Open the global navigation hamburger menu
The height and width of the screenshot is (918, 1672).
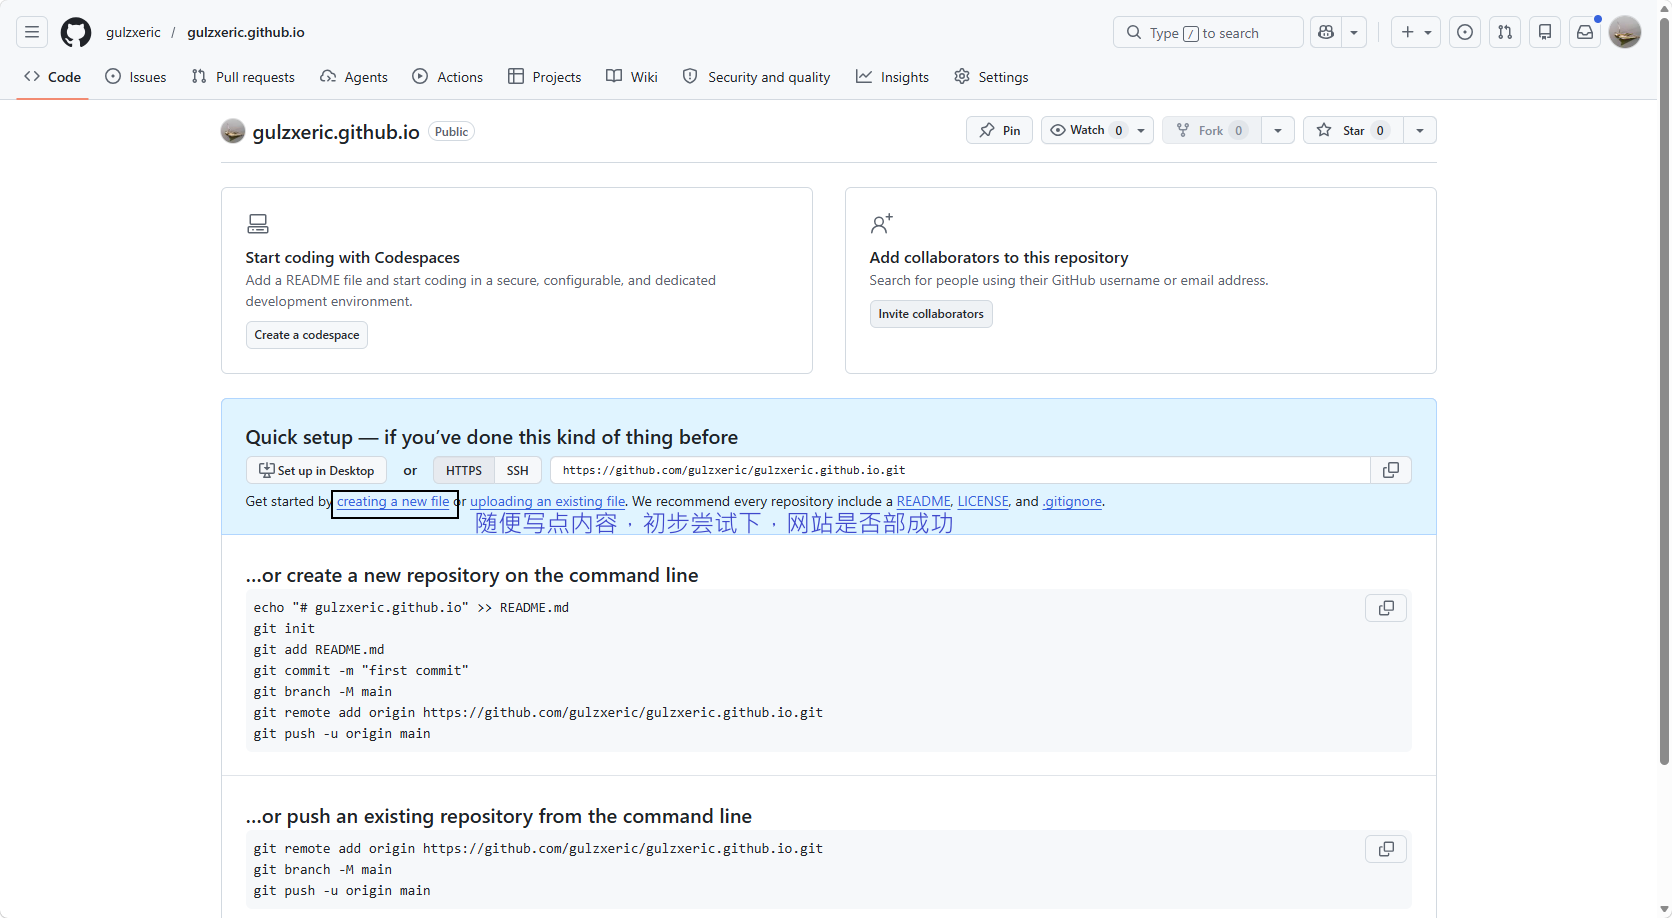[x=32, y=32]
